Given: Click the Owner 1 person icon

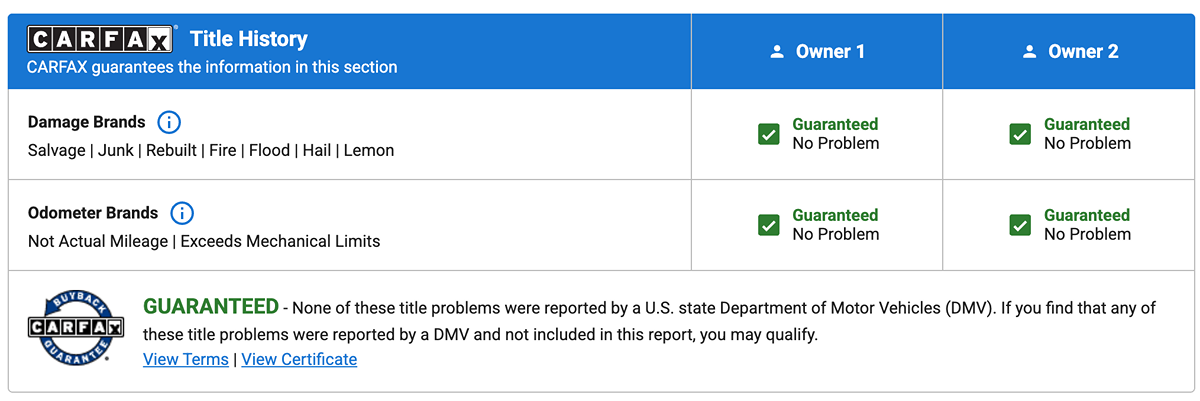Looking at the screenshot, I should click(777, 52).
